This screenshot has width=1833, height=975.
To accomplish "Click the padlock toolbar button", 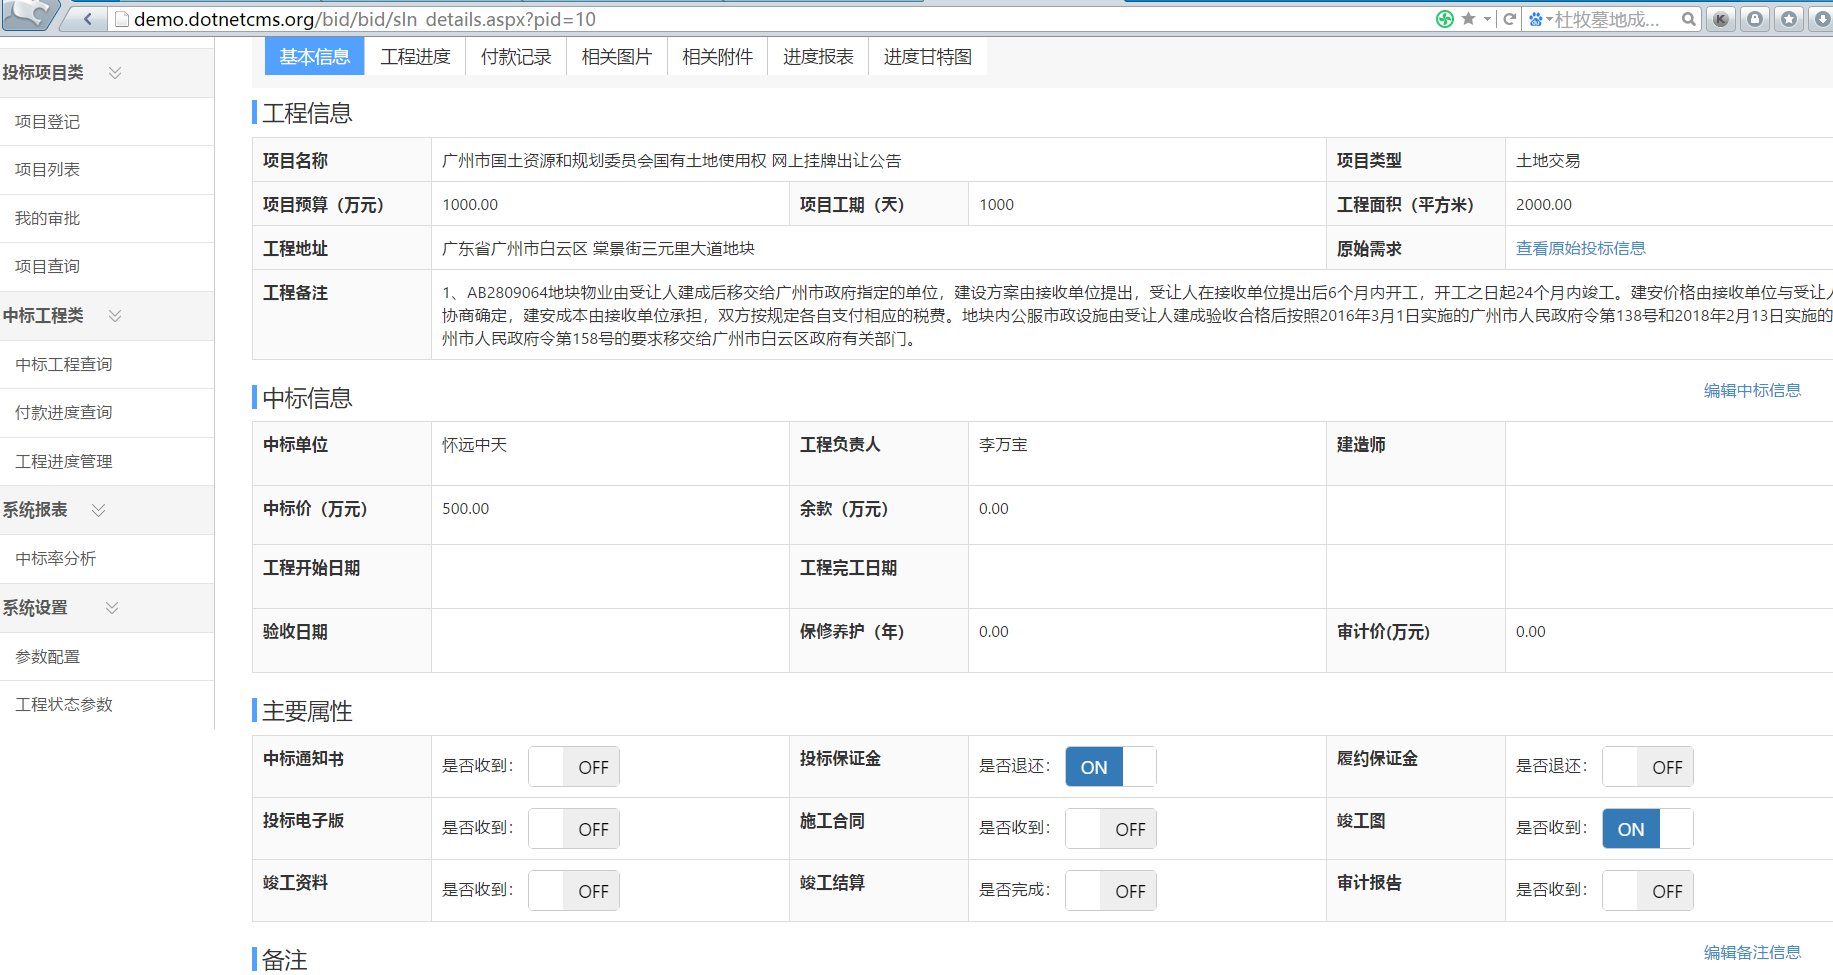I will click(1755, 19).
